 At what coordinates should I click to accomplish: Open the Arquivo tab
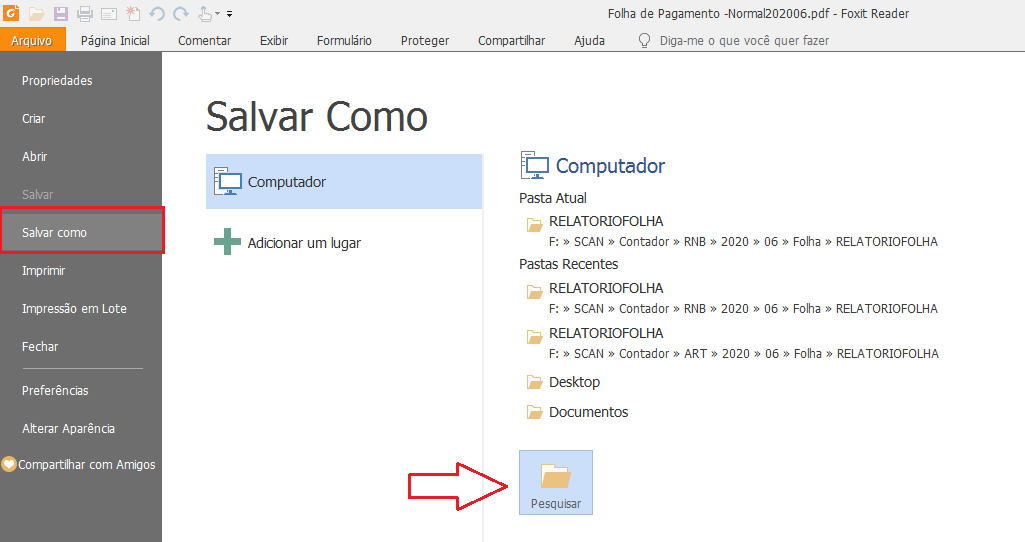click(31, 40)
